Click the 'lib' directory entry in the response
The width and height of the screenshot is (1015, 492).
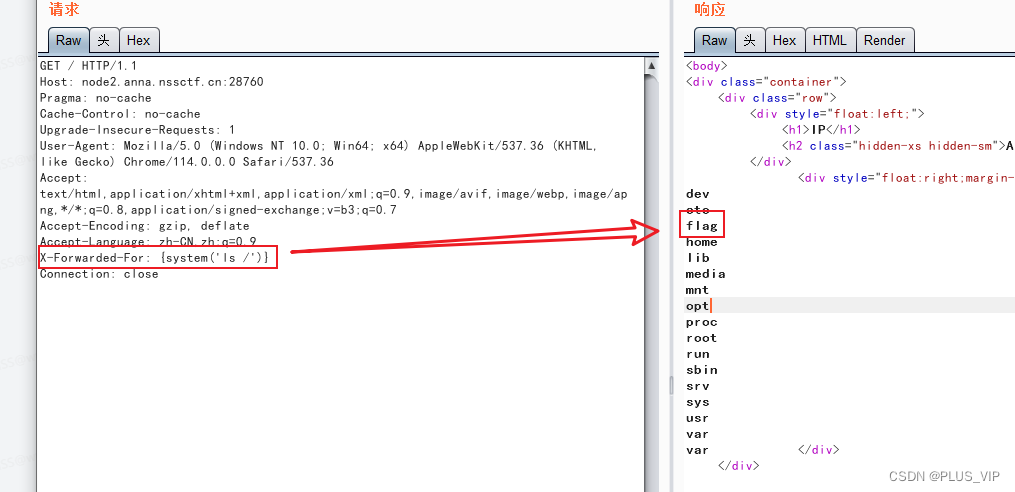coord(698,258)
